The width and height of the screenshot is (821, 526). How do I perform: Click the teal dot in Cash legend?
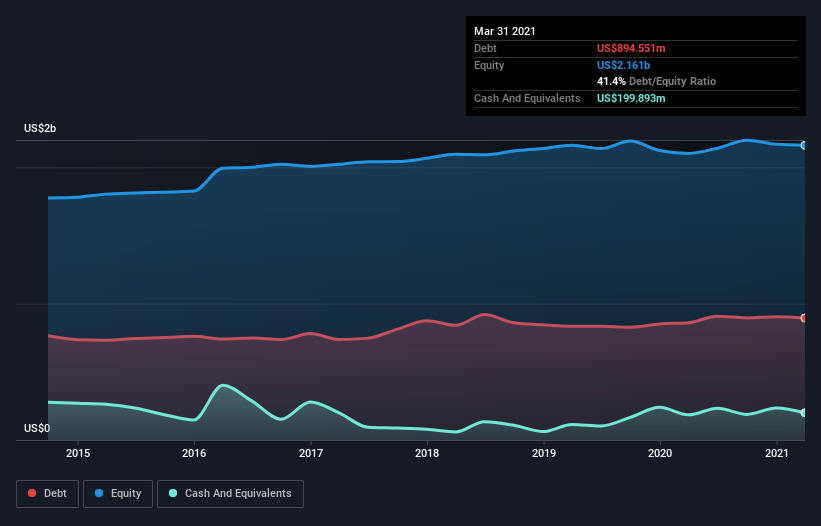(x=174, y=493)
